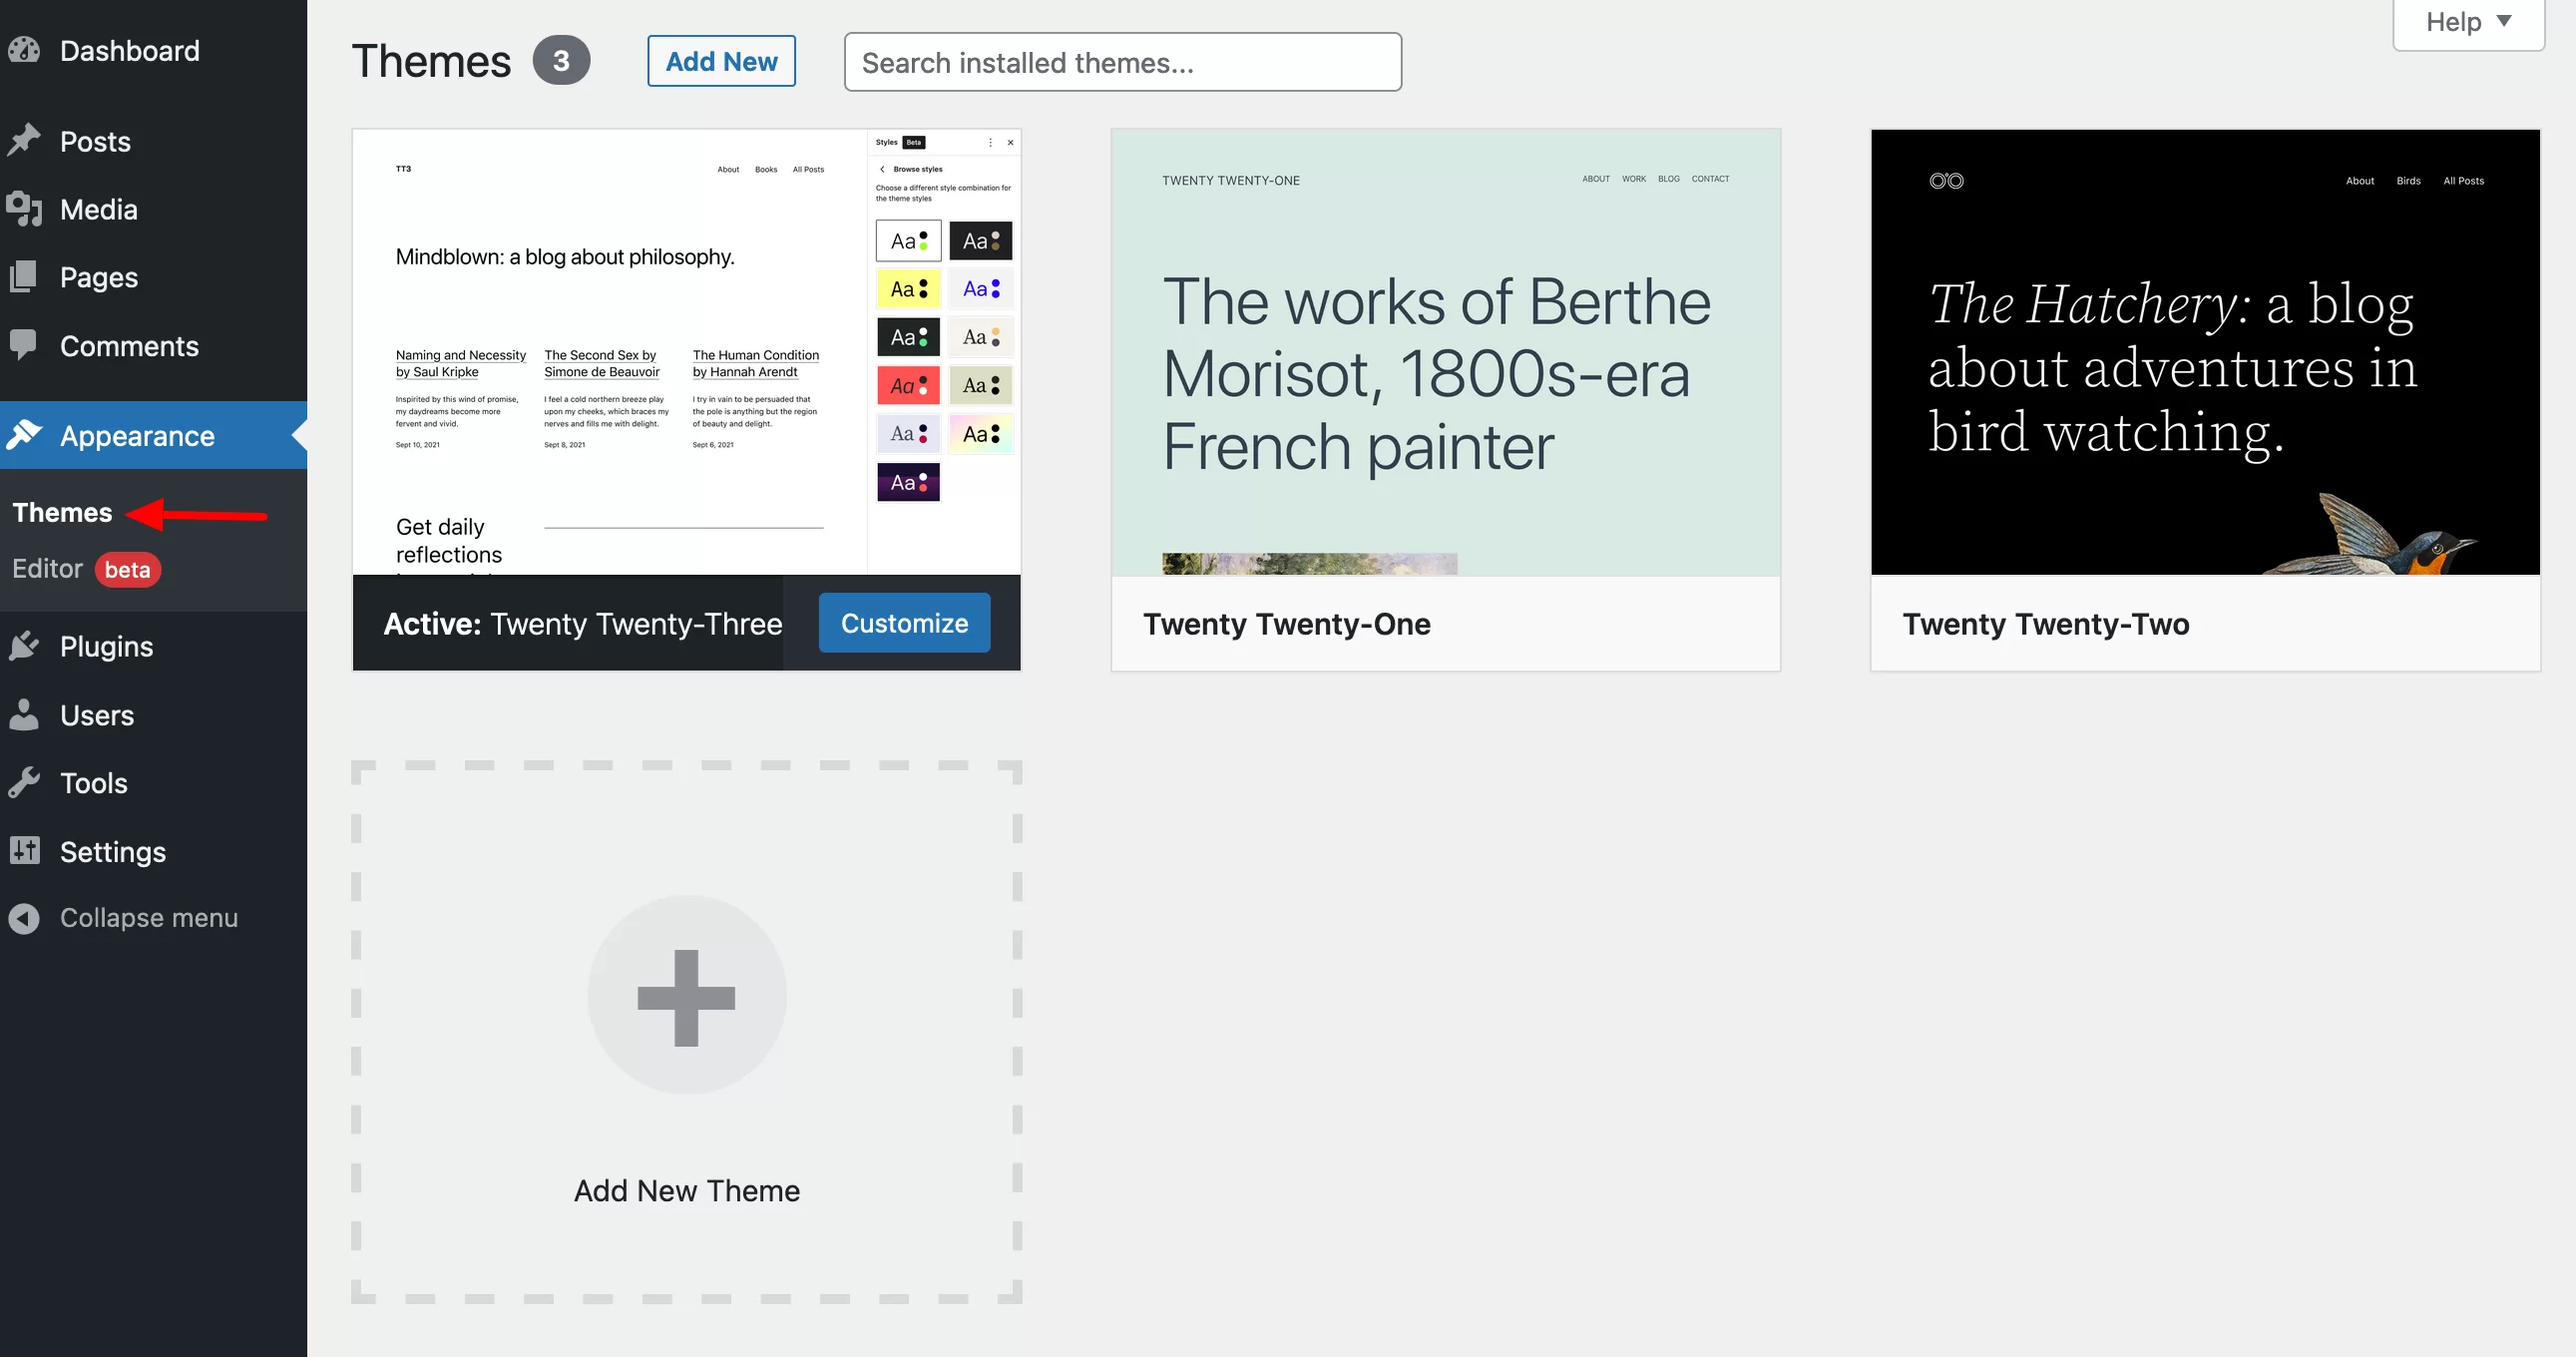Screen dimensions: 2576x1357
Task: Click the Media library icon
Action: point(24,208)
